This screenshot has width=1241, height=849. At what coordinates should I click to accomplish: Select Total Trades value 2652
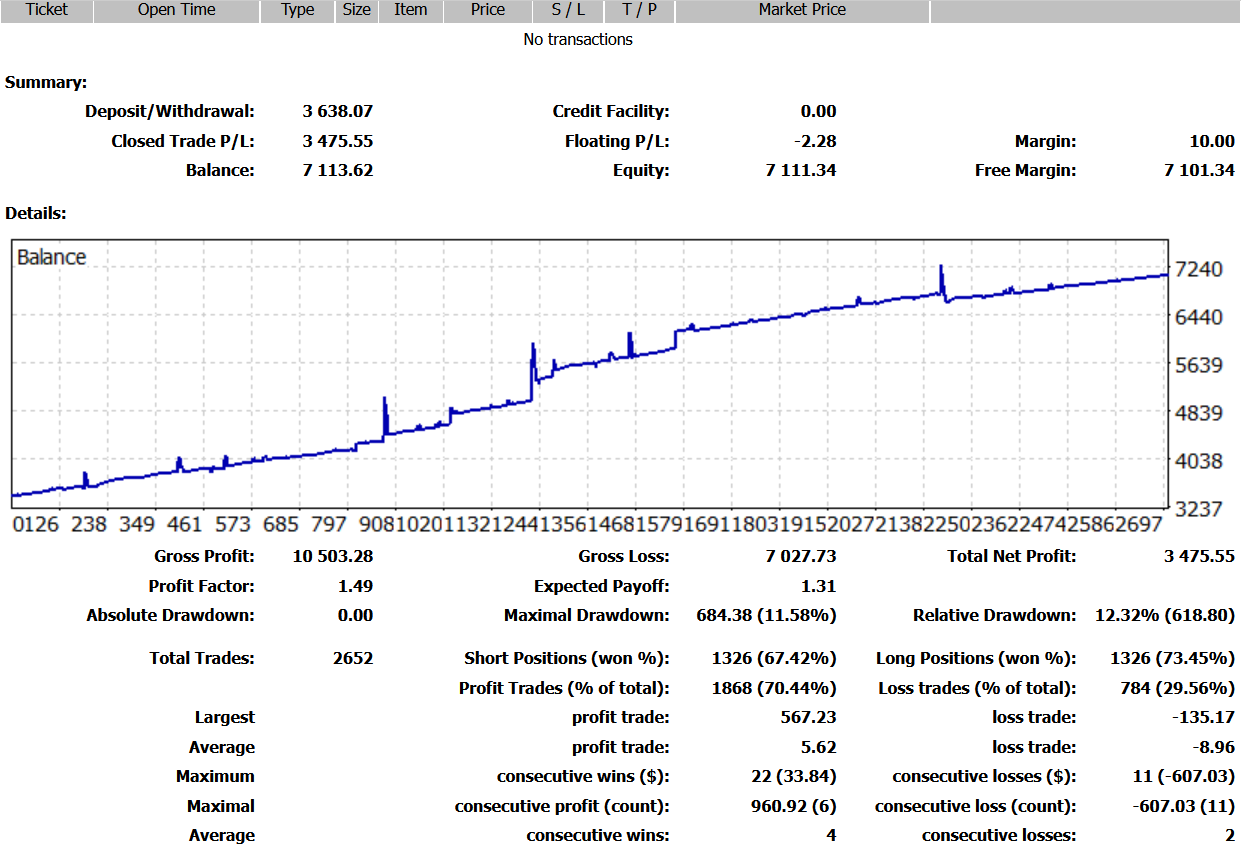(353, 658)
